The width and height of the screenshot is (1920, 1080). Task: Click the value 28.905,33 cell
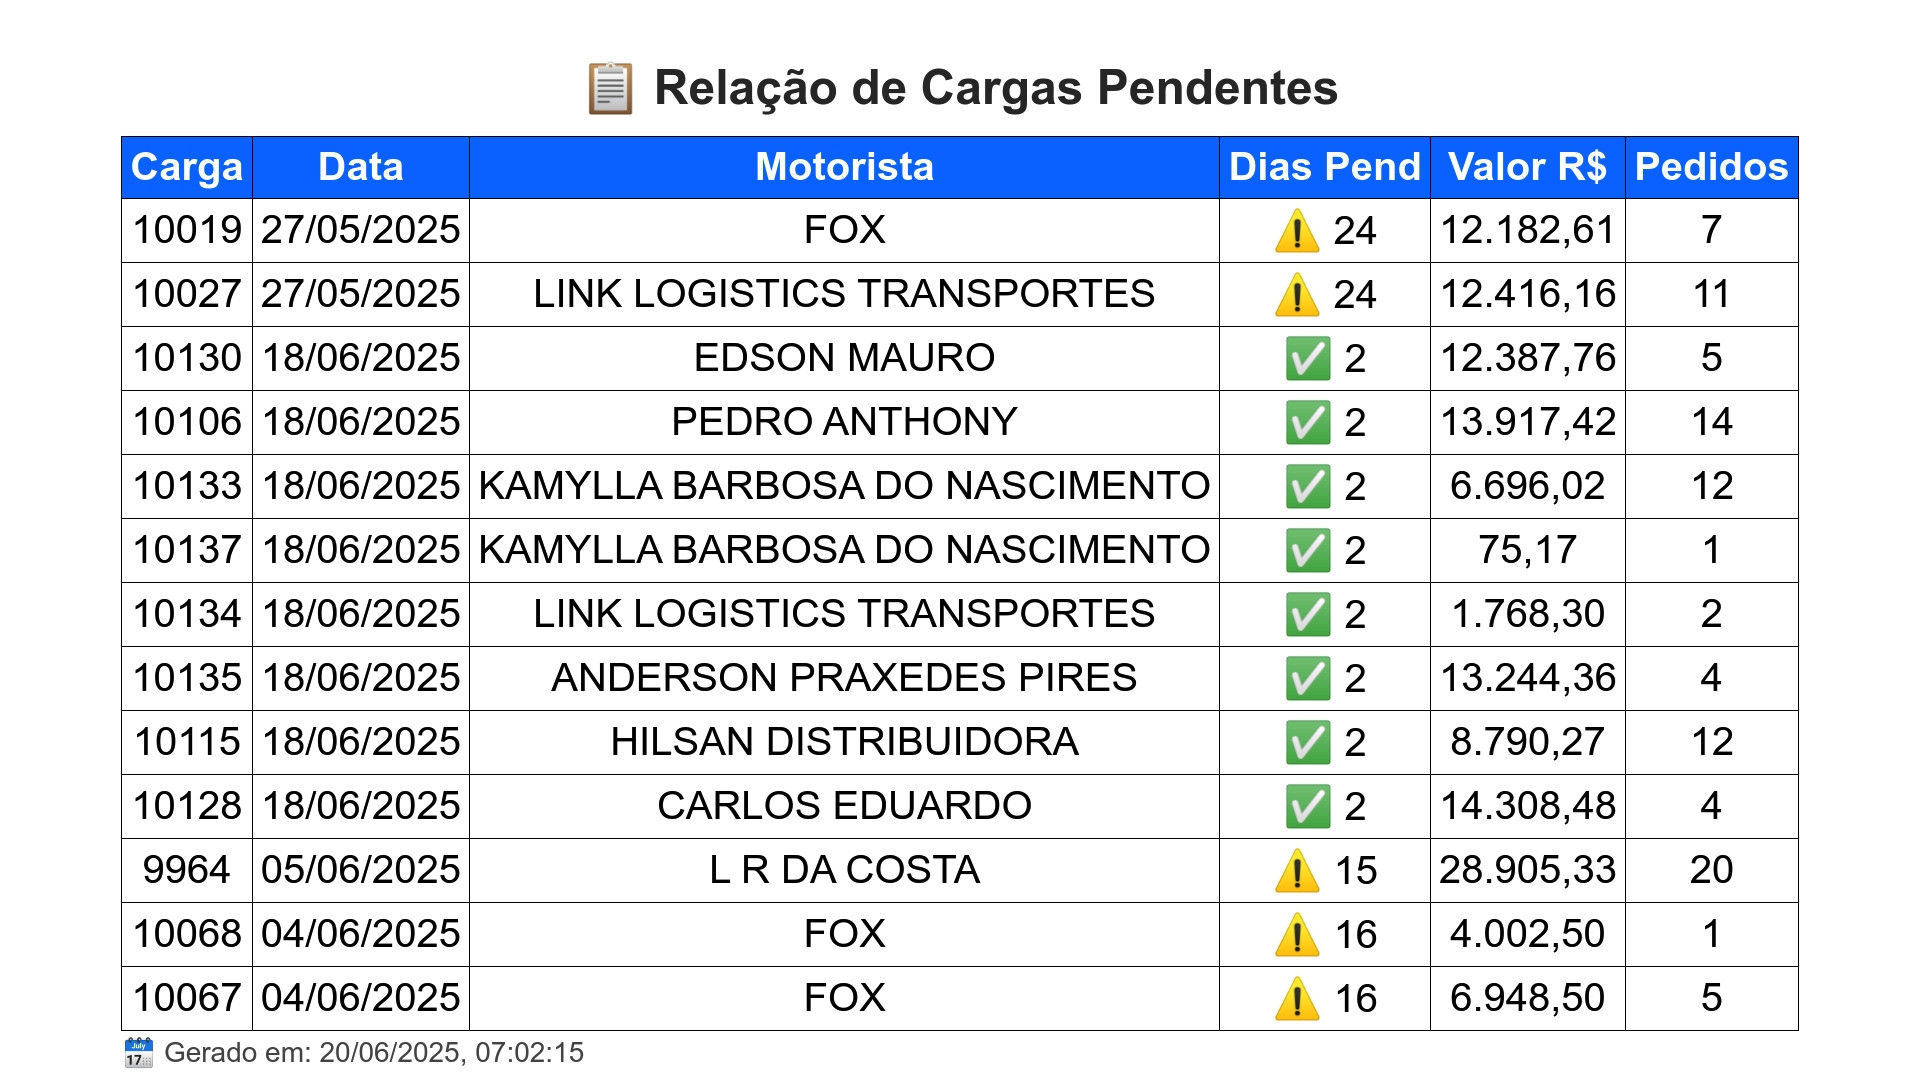tap(1527, 870)
